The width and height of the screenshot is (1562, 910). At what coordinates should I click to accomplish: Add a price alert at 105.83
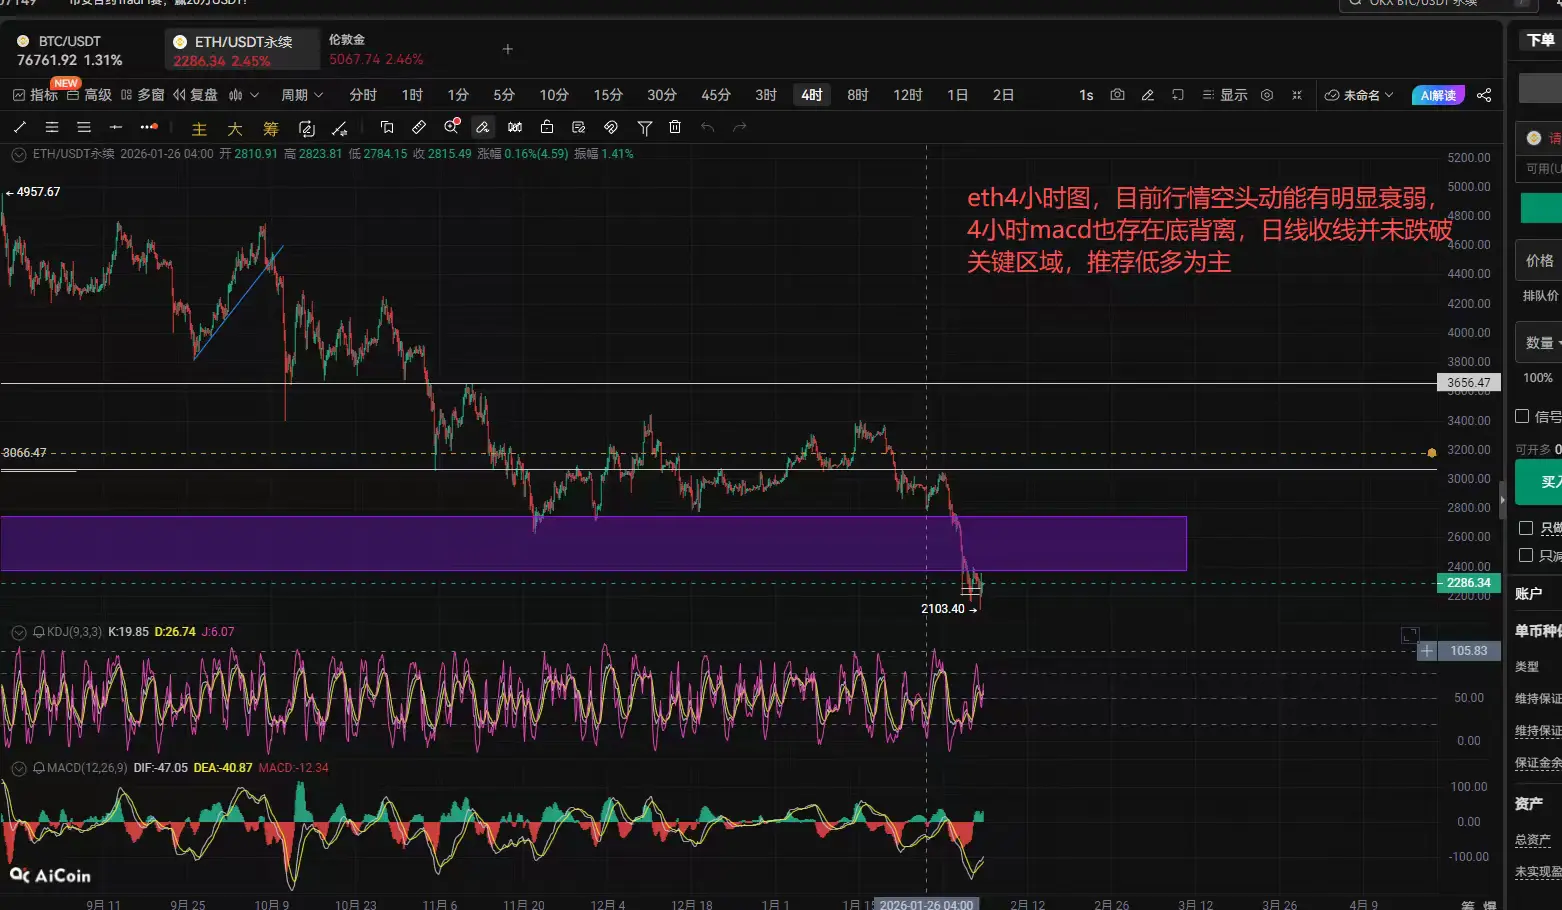click(x=1427, y=651)
